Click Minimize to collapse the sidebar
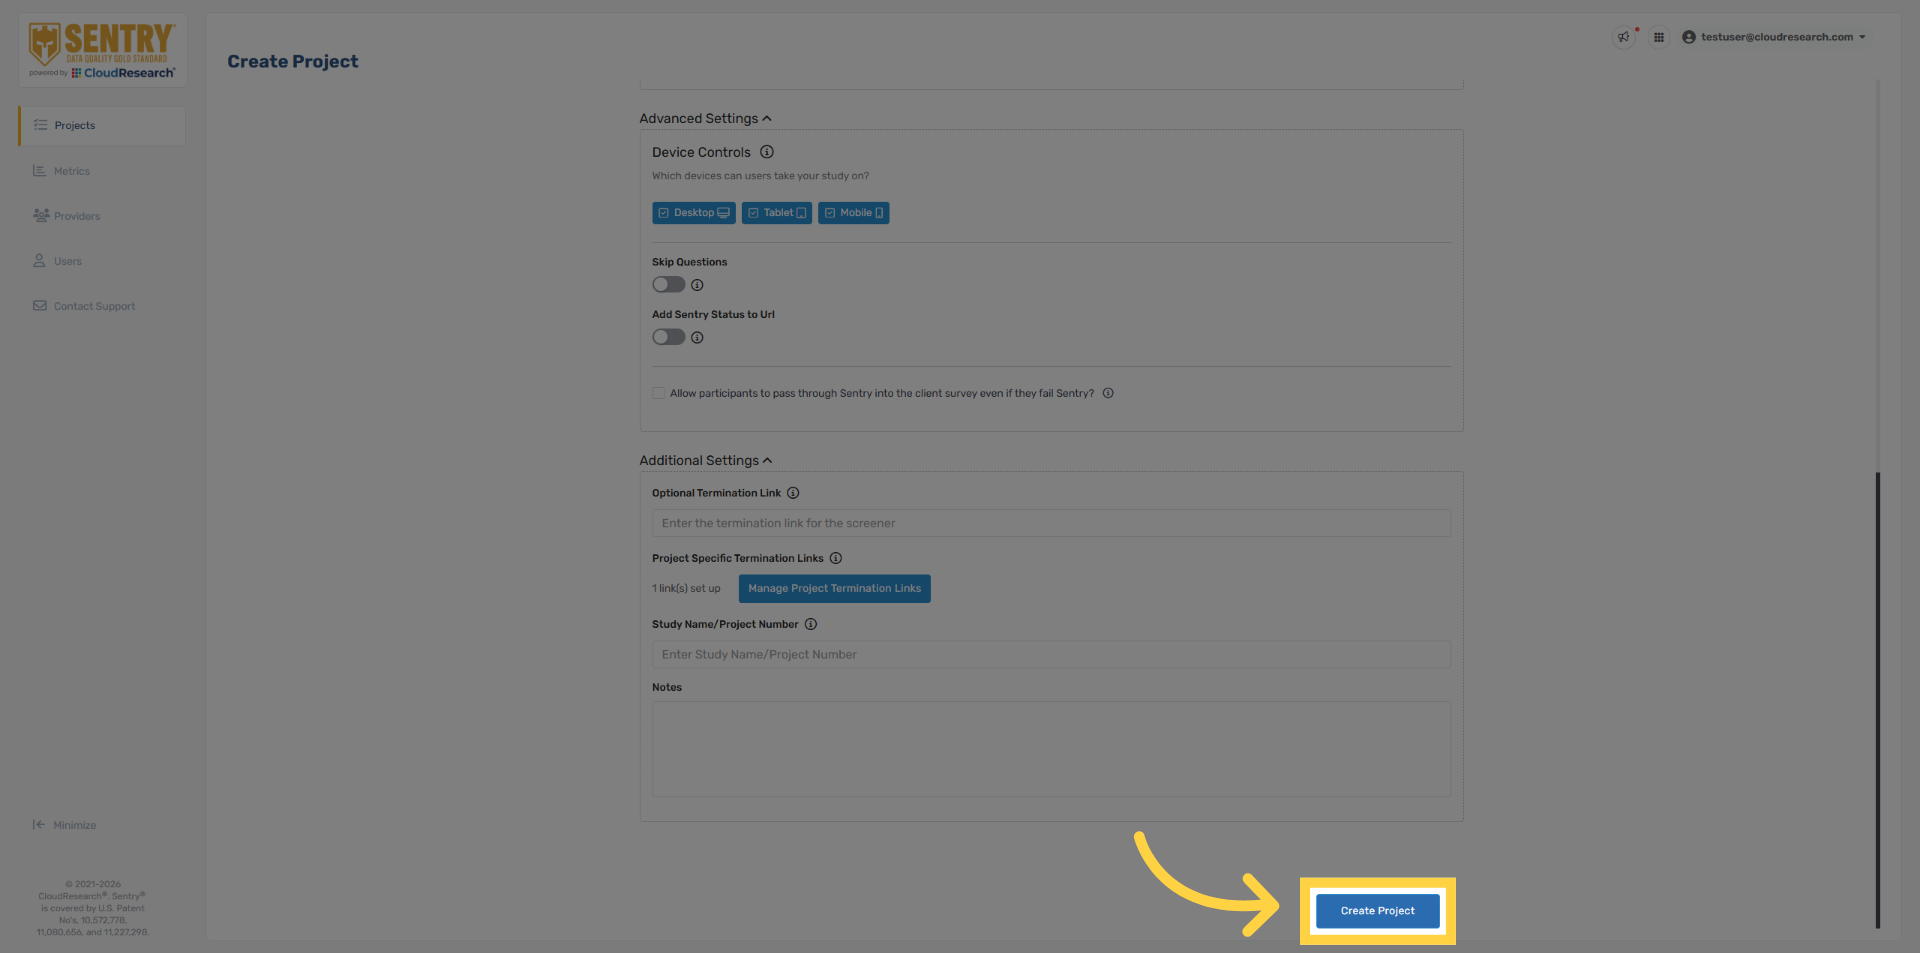This screenshot has width=1920, height=953. click(x=64, y=825)
